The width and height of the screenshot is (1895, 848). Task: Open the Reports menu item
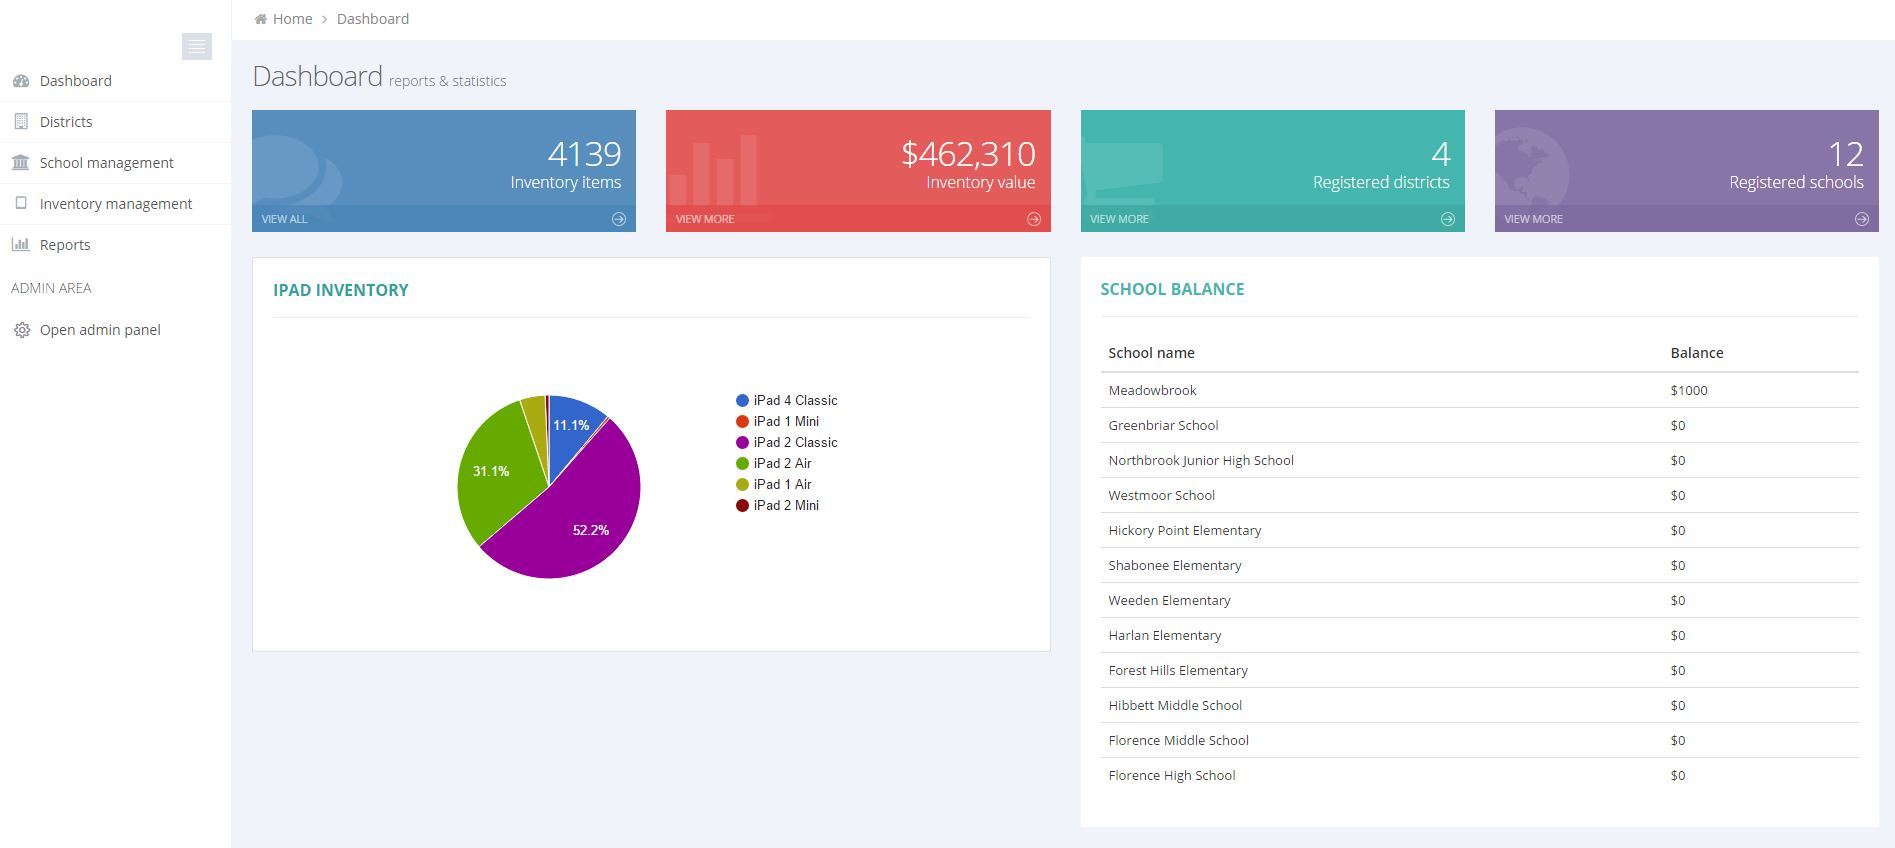tap(65, 245)
